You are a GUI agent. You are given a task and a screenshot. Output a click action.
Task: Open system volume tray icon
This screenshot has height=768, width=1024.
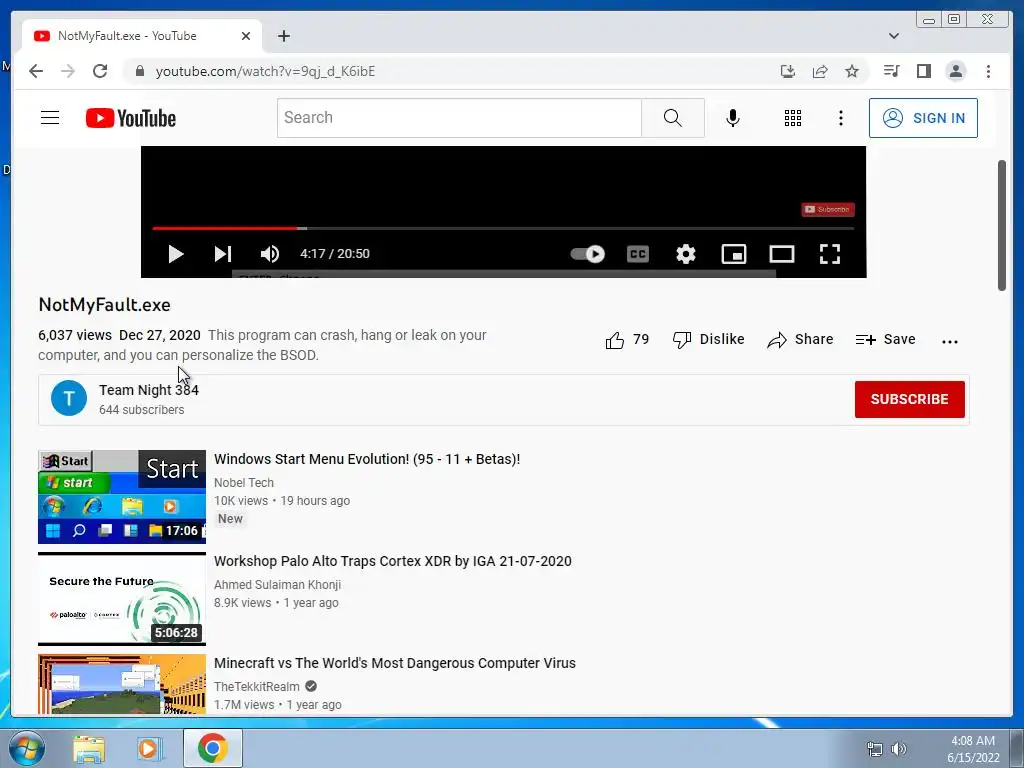point(899,749)
